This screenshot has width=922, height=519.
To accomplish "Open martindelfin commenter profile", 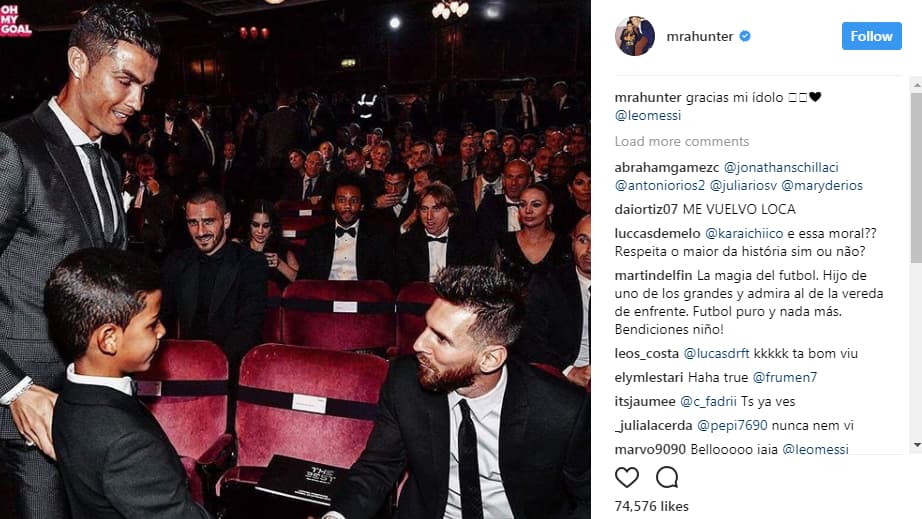I will [x=653, y=276].
